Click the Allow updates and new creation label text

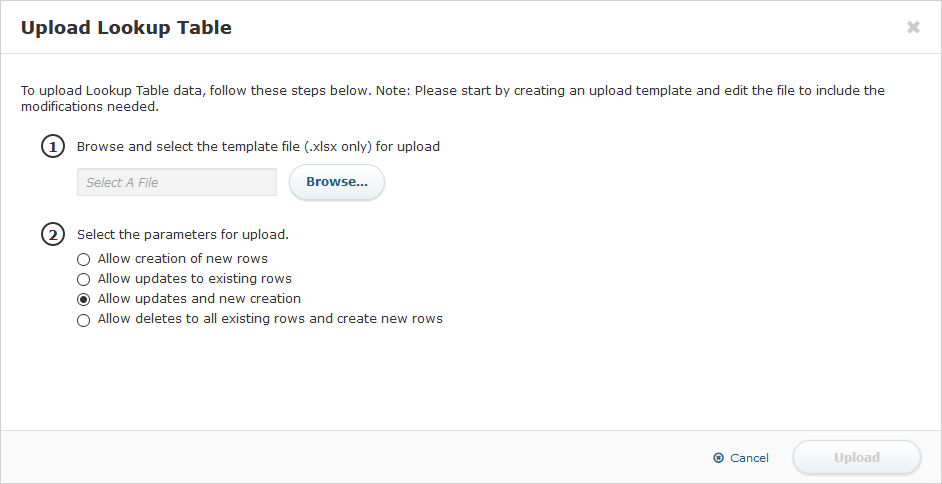[199, 299]
